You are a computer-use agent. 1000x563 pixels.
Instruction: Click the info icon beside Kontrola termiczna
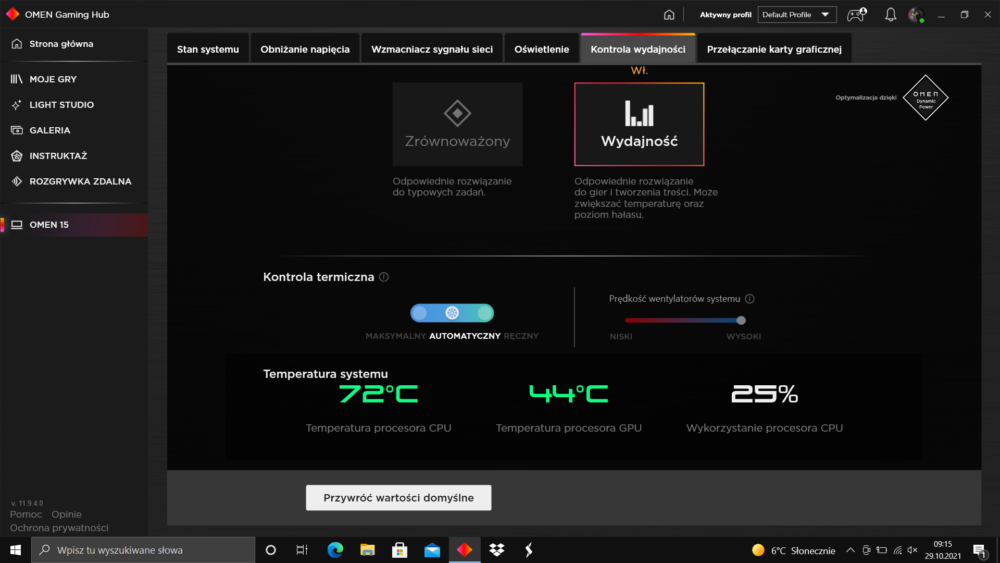pyautogui.click(x=384, y=277)
